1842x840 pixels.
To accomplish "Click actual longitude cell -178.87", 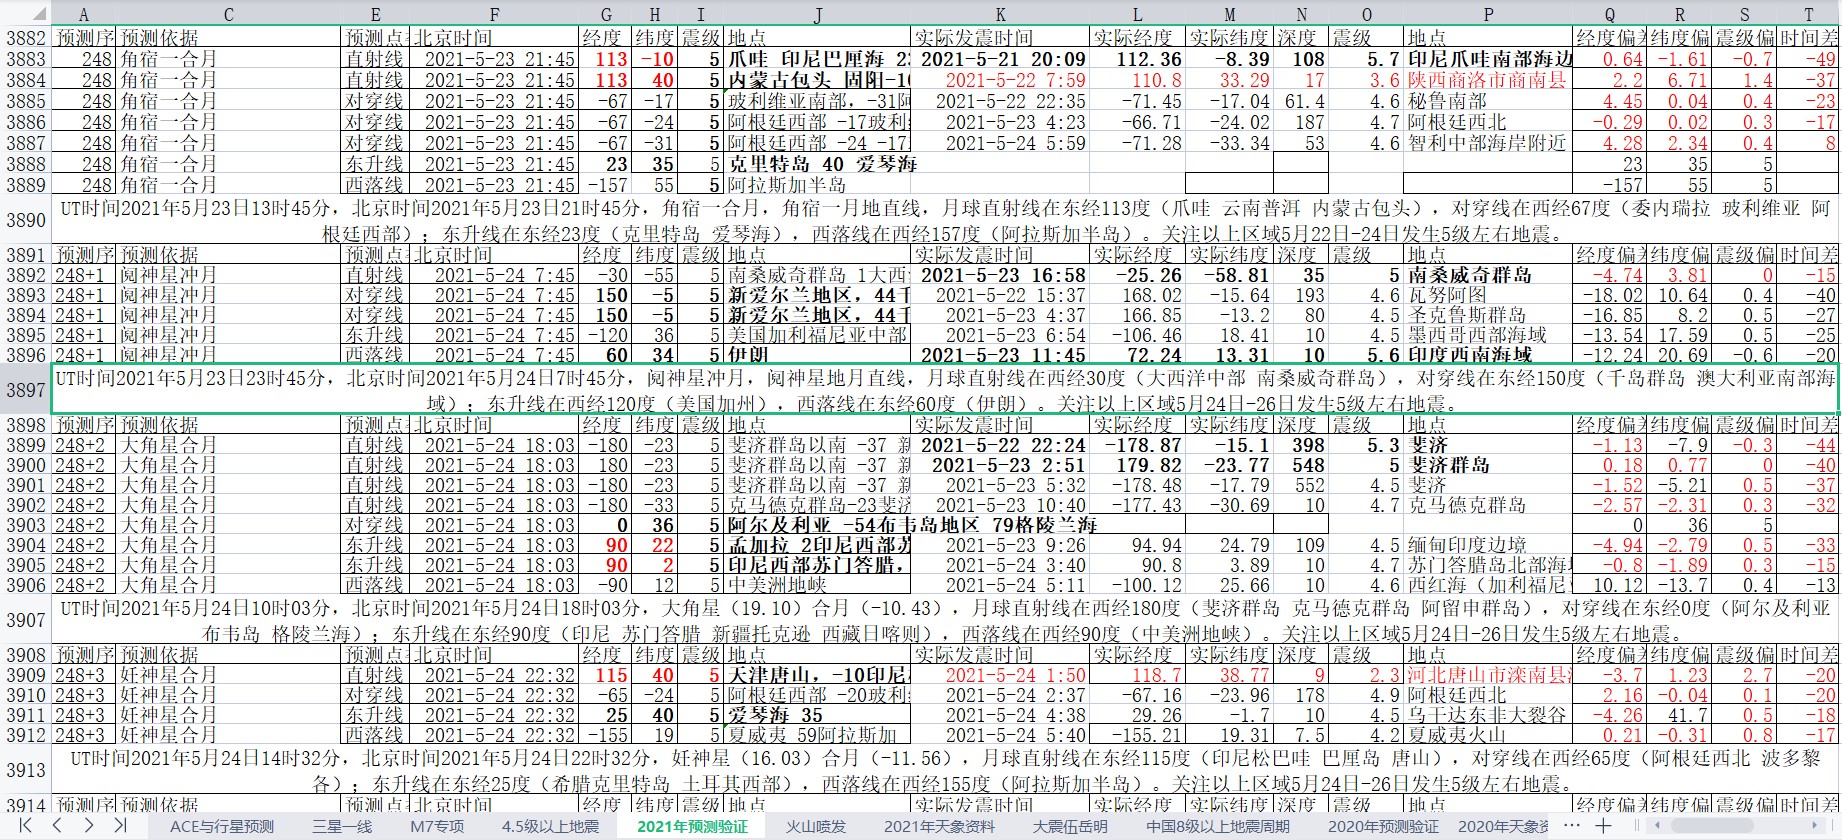I will point(1137,445).
